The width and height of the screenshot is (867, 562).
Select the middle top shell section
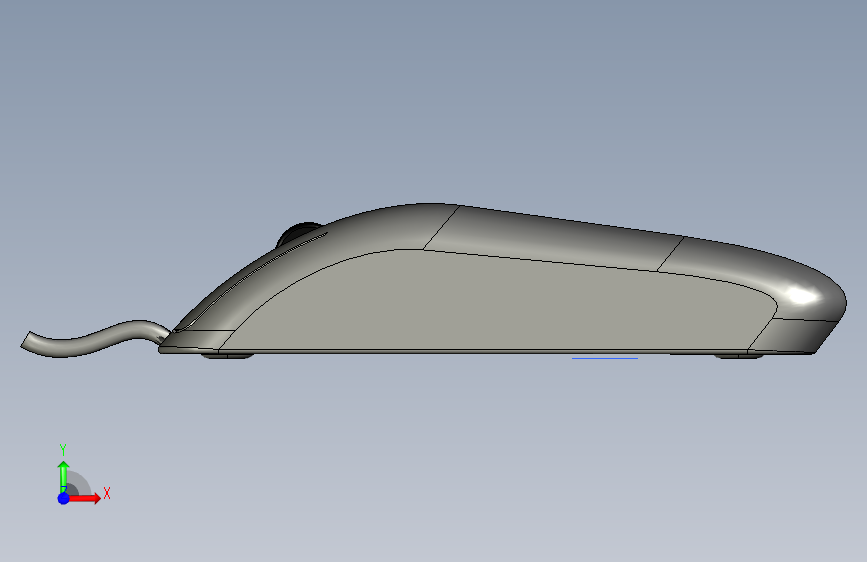pyautogui.click(x=553, y=237)
